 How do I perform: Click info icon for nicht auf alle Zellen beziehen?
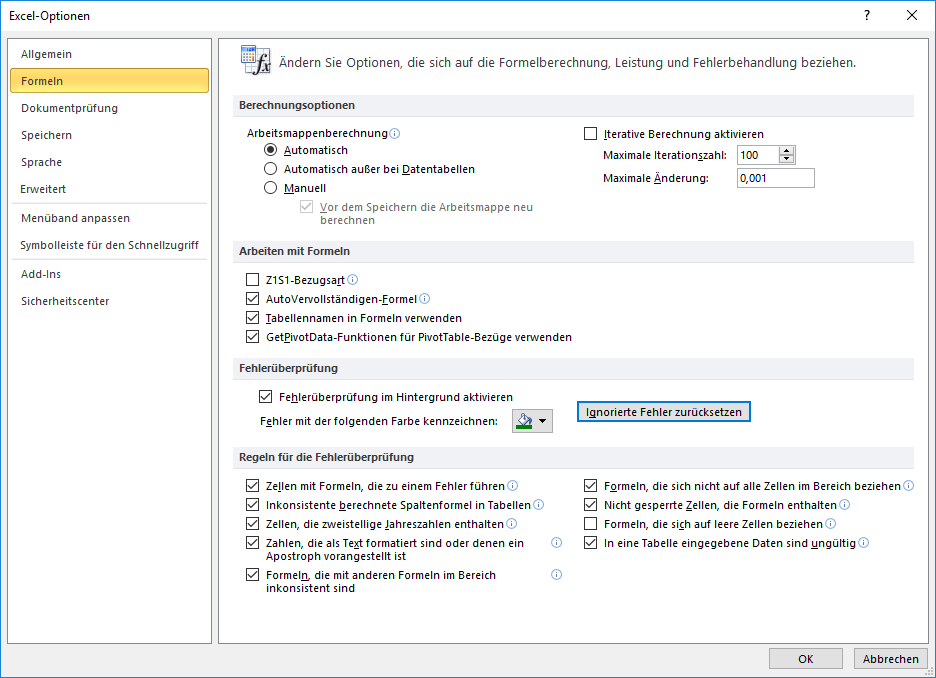tap(909, 486)
